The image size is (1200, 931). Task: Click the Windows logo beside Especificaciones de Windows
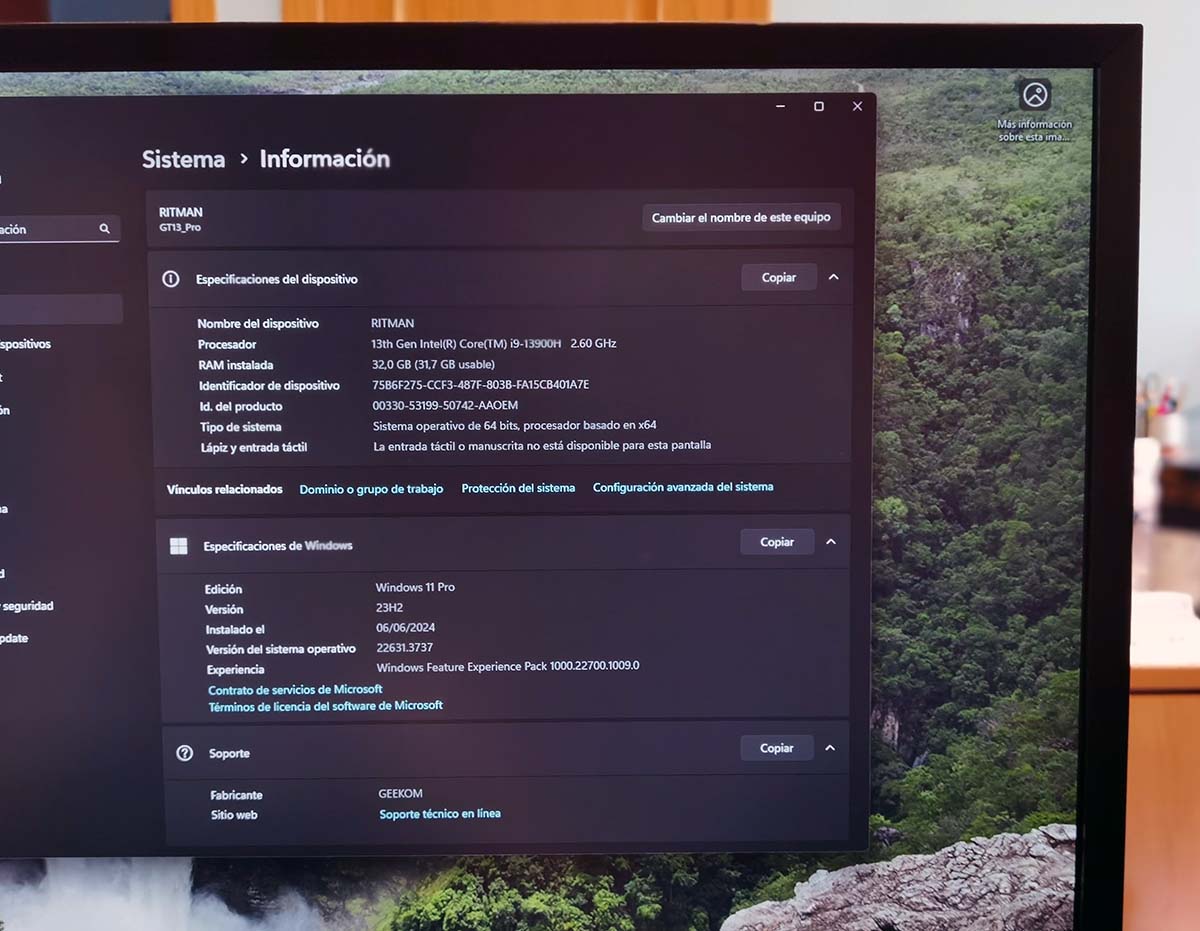(178, 546)
